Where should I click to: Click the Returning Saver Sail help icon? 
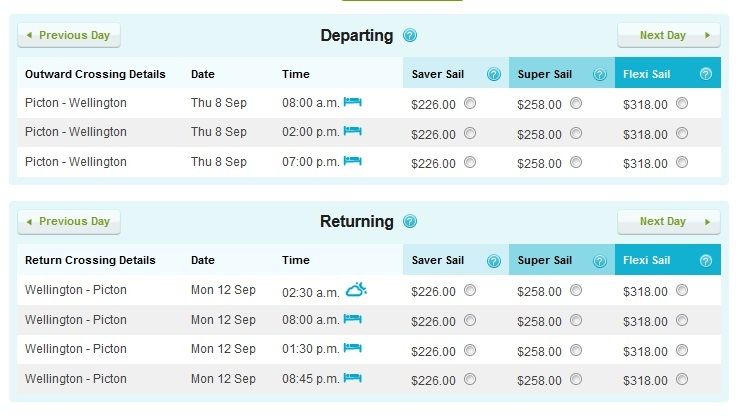pyautogui.click(x=494, y=261)
